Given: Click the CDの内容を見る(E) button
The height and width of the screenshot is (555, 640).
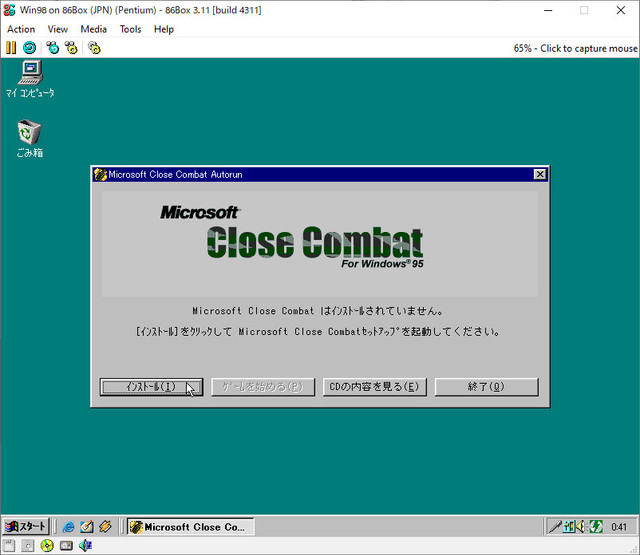Looking at the screenshot, I should tap(375, 387).
